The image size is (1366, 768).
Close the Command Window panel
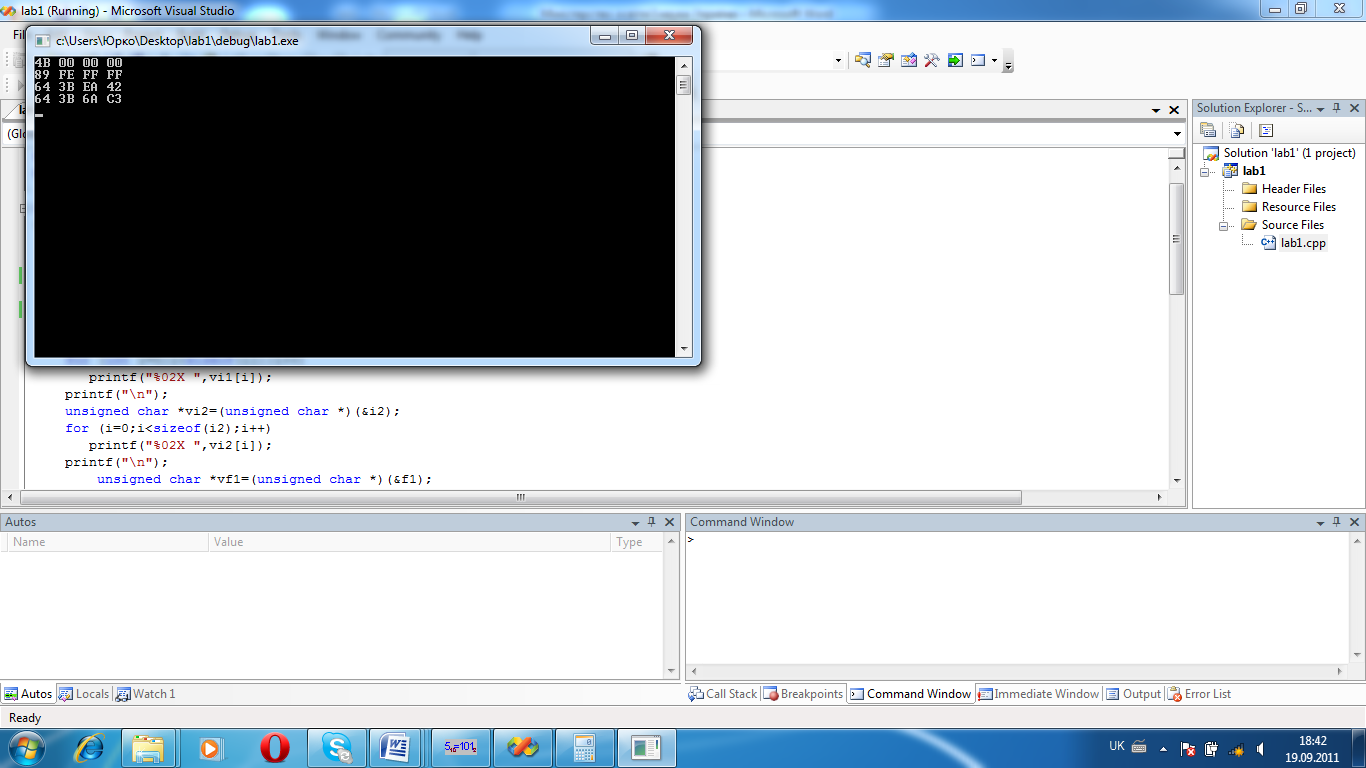click(x=1355, y=522)
